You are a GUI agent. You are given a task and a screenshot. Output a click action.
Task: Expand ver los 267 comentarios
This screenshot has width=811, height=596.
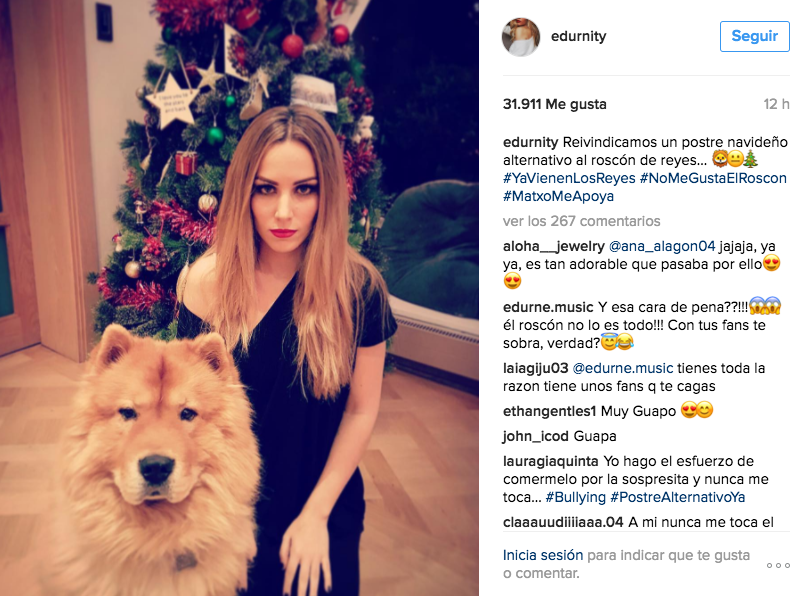581,221
